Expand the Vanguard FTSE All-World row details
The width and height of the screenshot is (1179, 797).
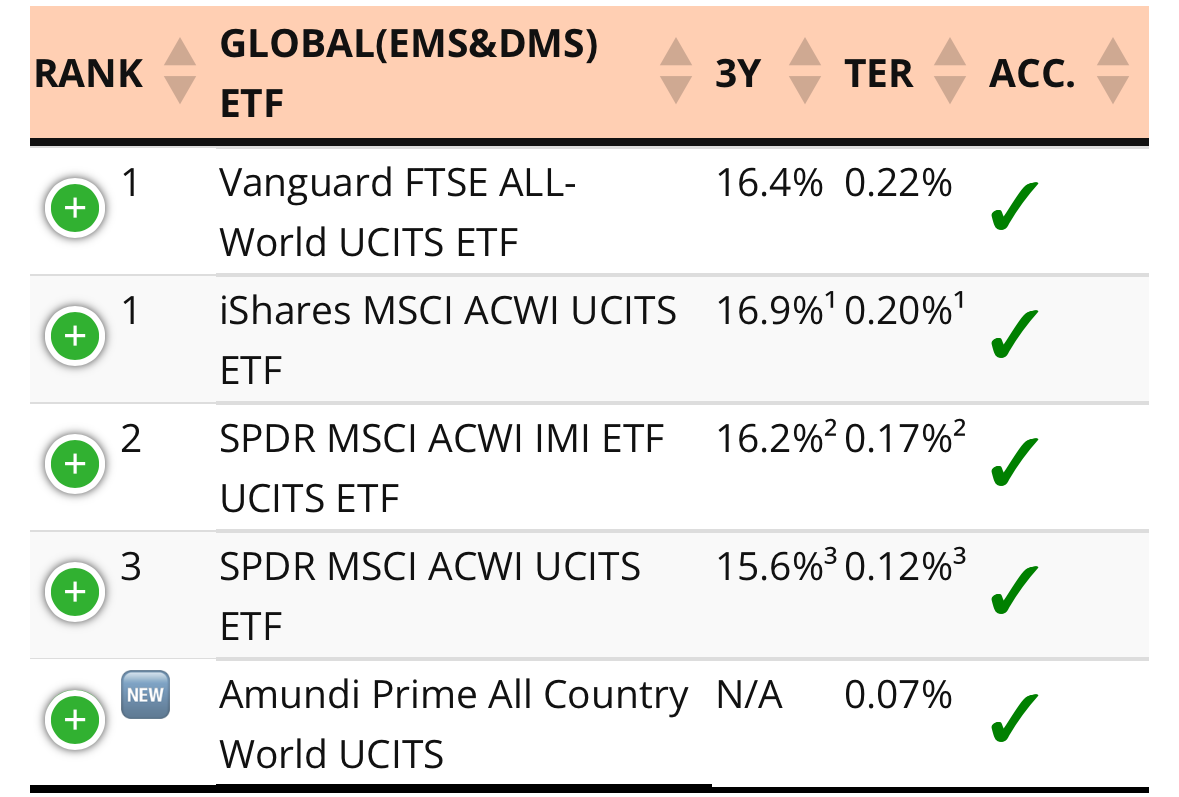[x=75, y=209]
